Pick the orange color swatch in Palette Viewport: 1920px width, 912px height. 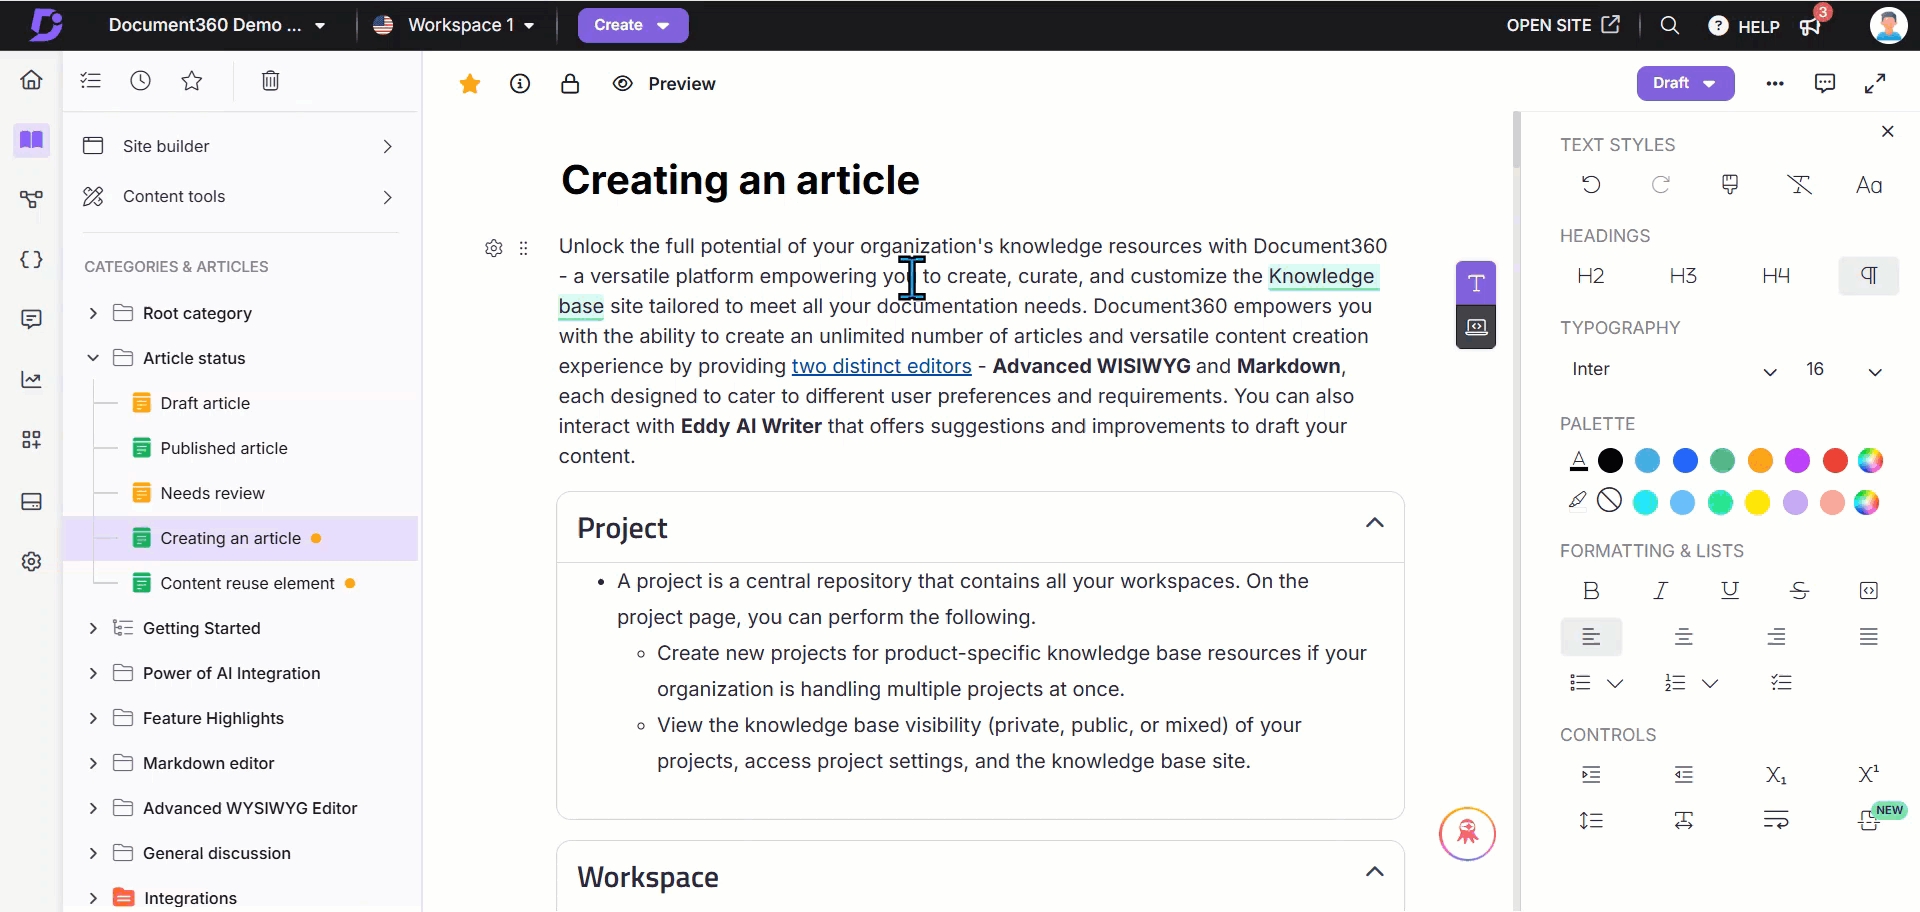click(1761, 461)
